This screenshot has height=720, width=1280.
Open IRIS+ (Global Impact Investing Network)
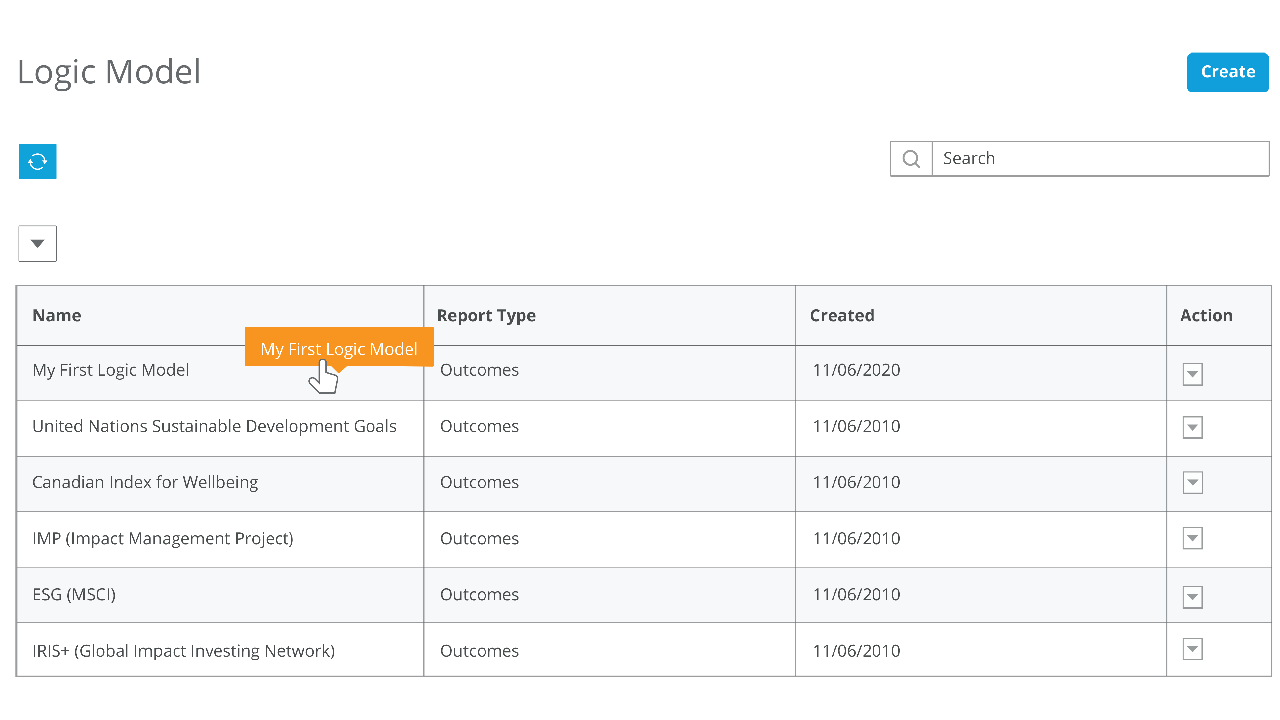point(183,651)
